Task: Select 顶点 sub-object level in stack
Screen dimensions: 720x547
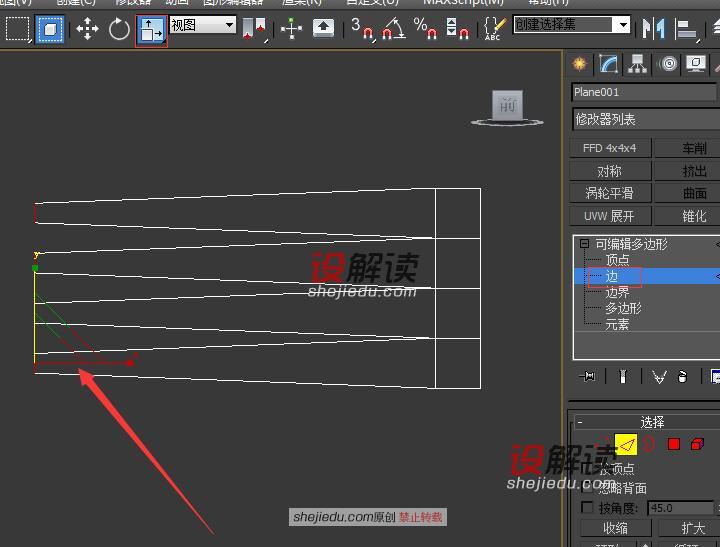Action: pyautogui.click(x=617, y=260)
